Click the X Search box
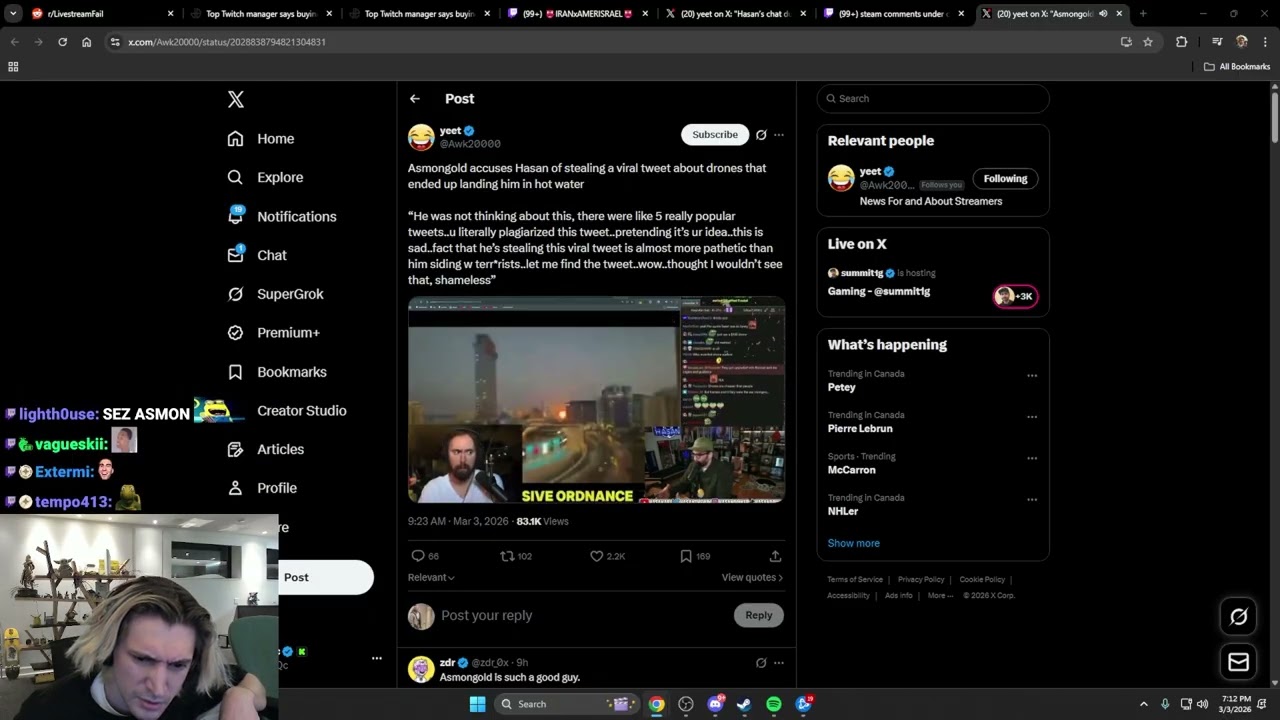 (x=933, y=99)
